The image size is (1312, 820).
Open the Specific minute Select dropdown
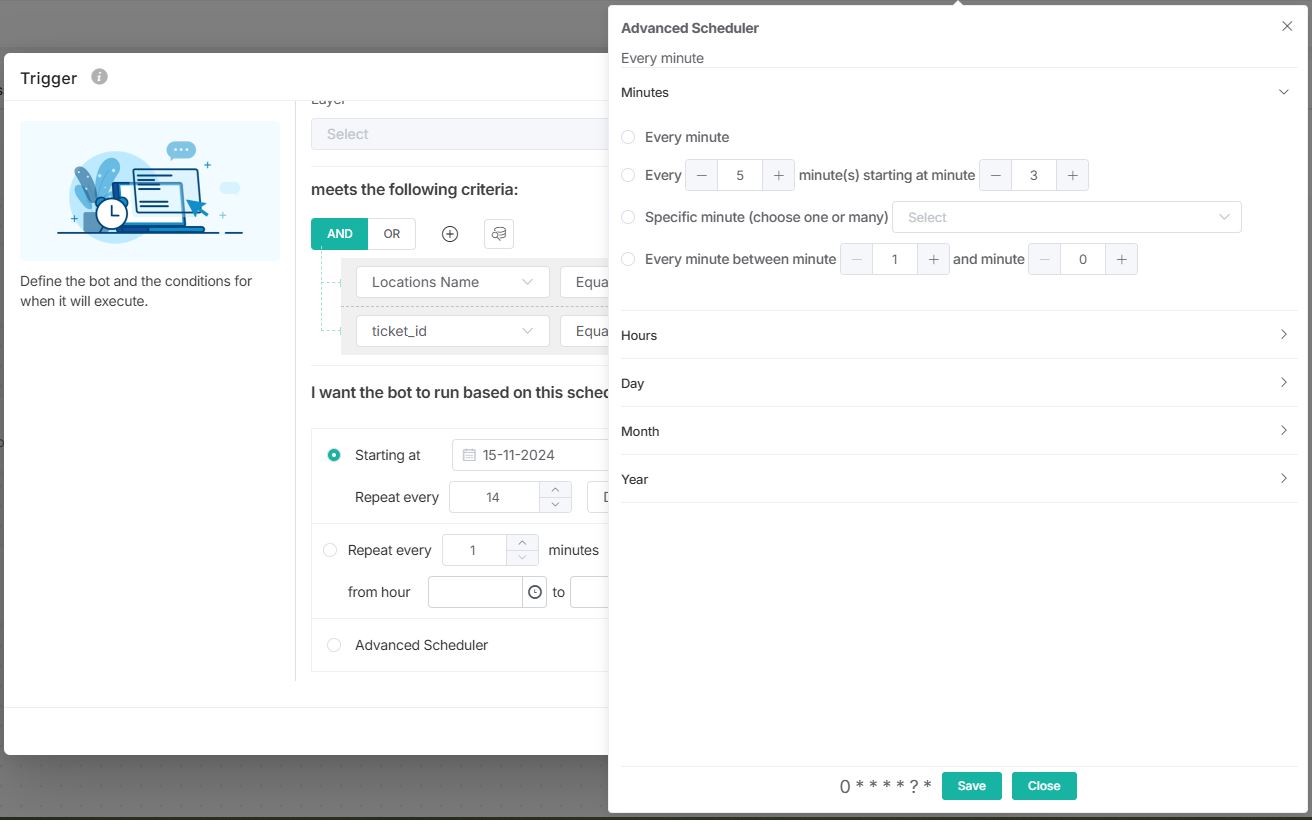tap(1066, 217)
